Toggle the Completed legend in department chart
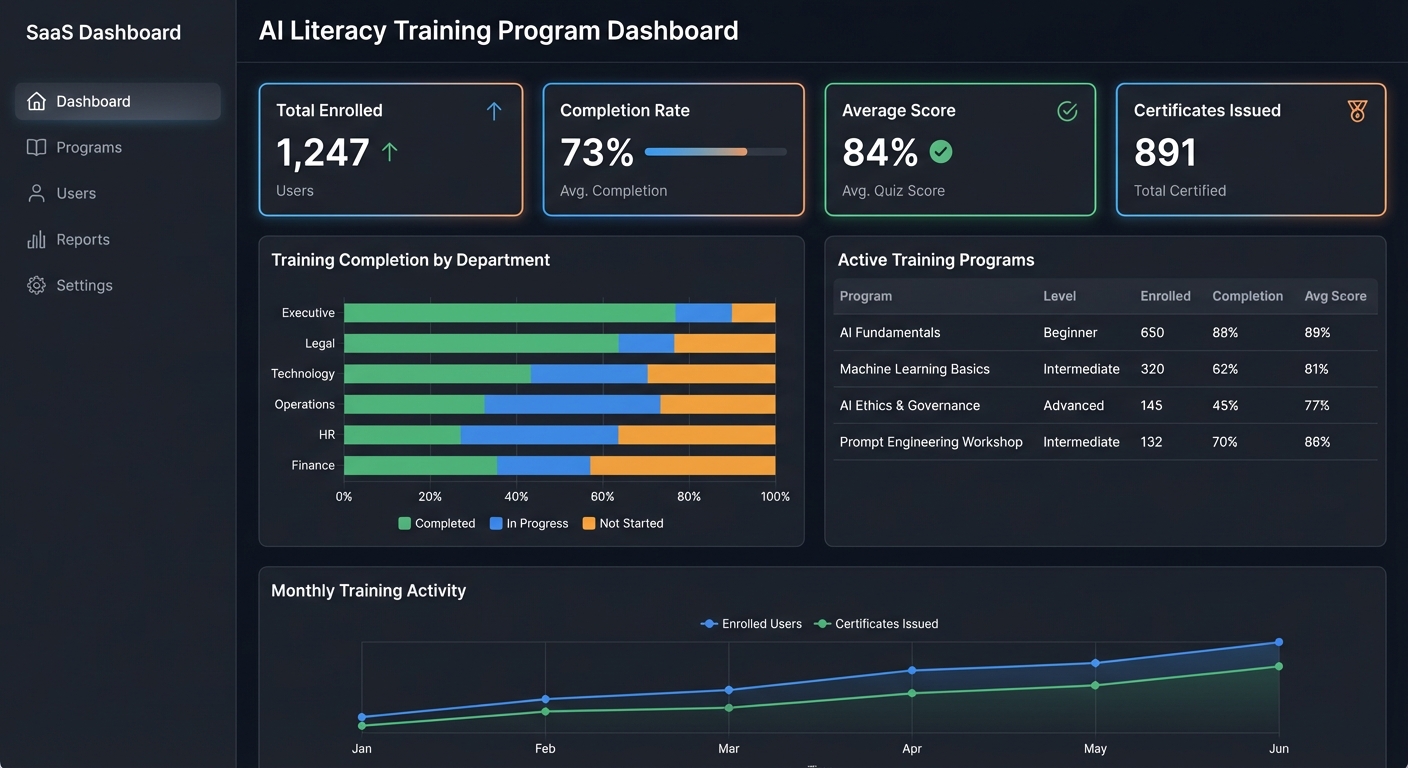 pos(436,523)
